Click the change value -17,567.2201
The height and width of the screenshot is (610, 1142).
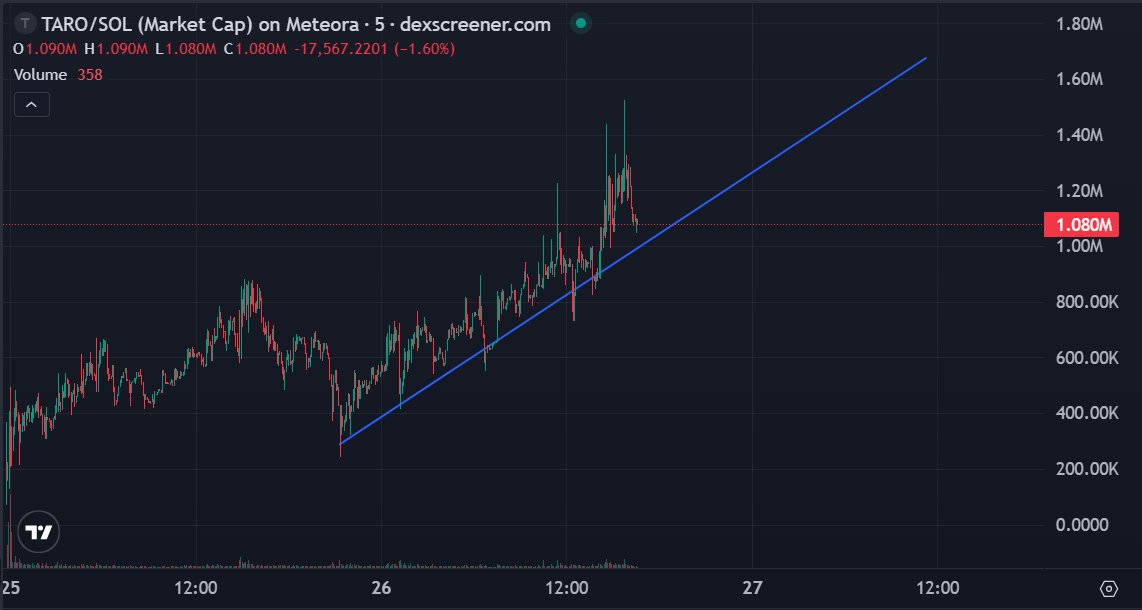point(341,49)
